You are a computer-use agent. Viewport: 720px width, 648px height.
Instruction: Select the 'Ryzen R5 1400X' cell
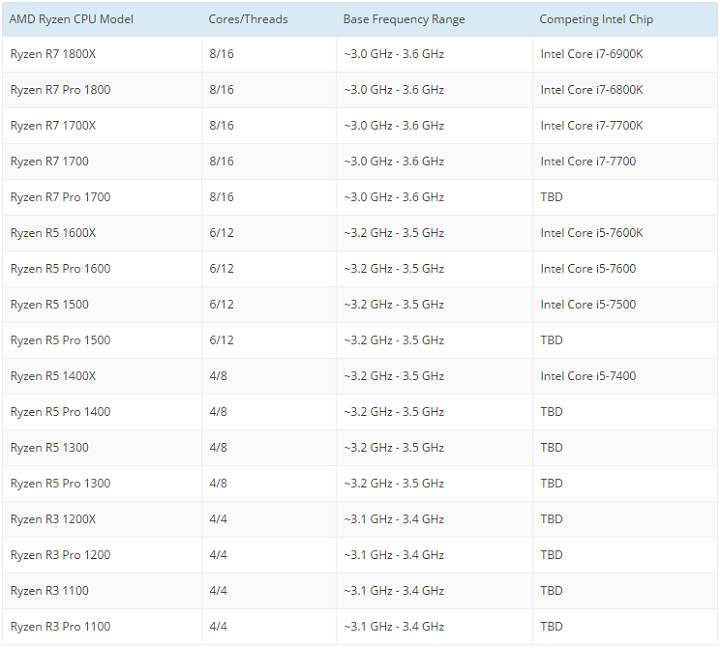(x=101, y=377)
